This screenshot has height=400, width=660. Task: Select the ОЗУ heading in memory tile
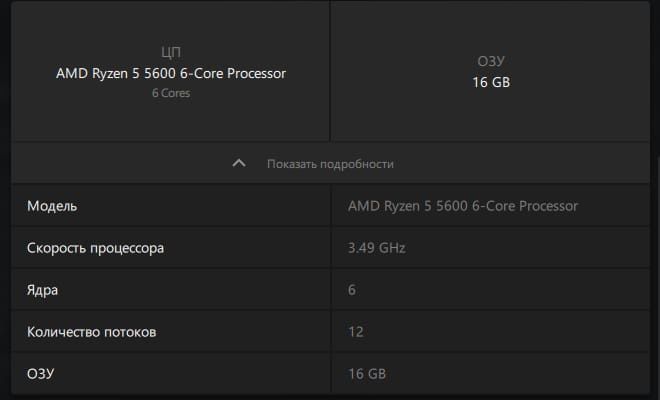click(x=491, y=61)
